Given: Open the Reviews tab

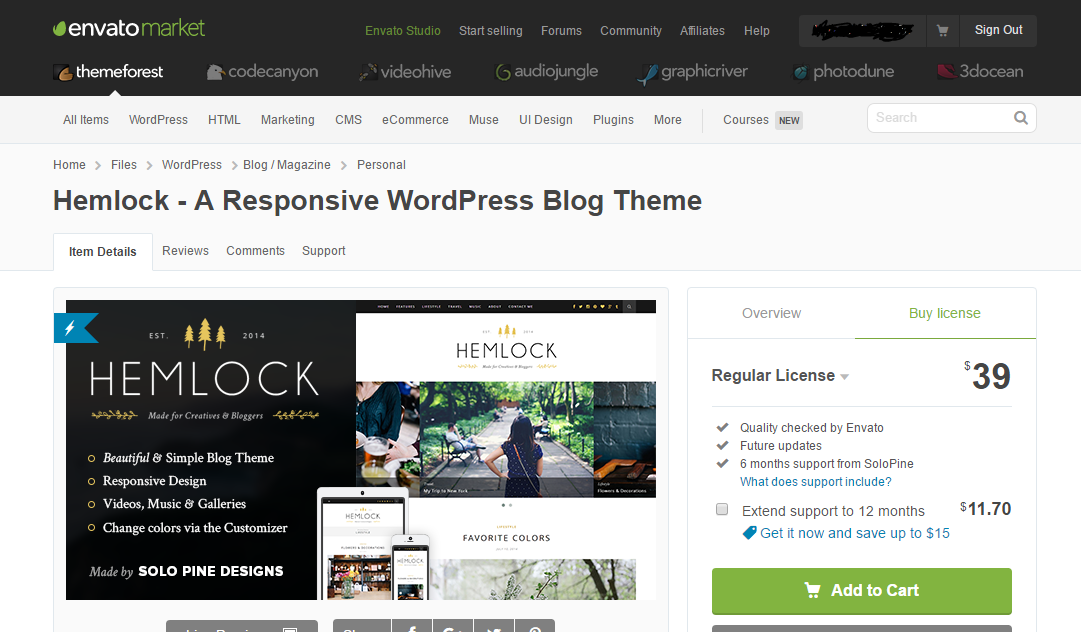Looking at the screenshot, I should [185, 251].
